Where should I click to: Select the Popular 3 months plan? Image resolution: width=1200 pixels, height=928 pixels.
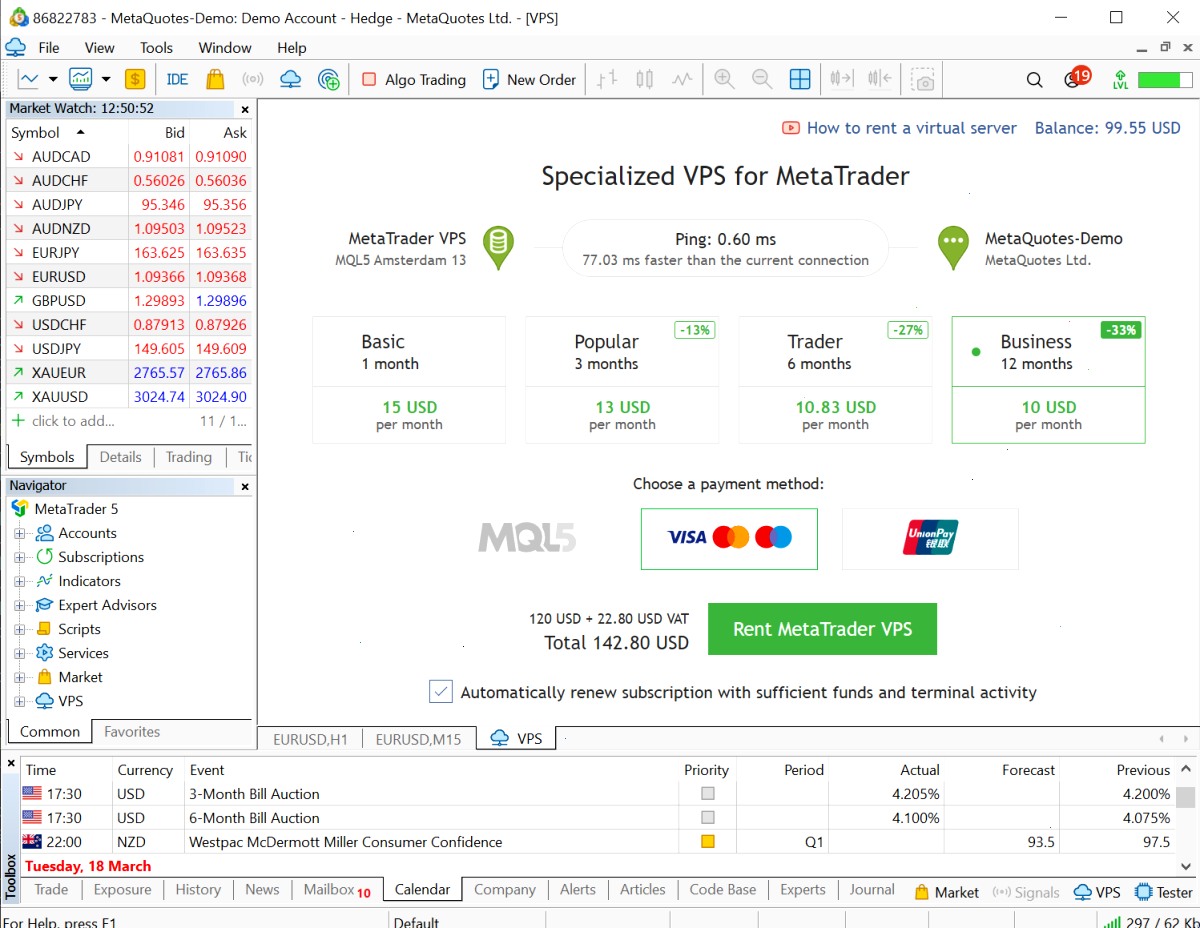coord(622,380)
